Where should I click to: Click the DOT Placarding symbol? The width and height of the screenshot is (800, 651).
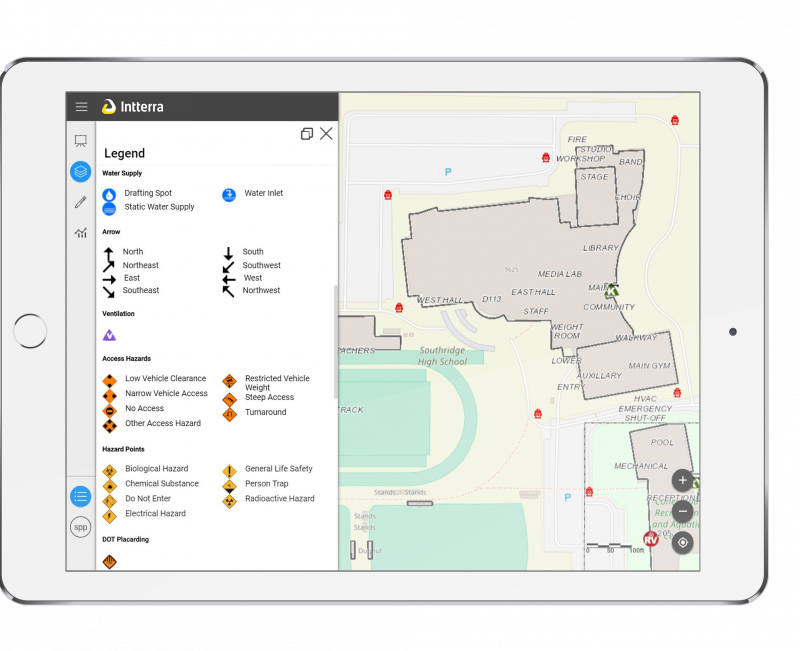click(x=109, y=561)
